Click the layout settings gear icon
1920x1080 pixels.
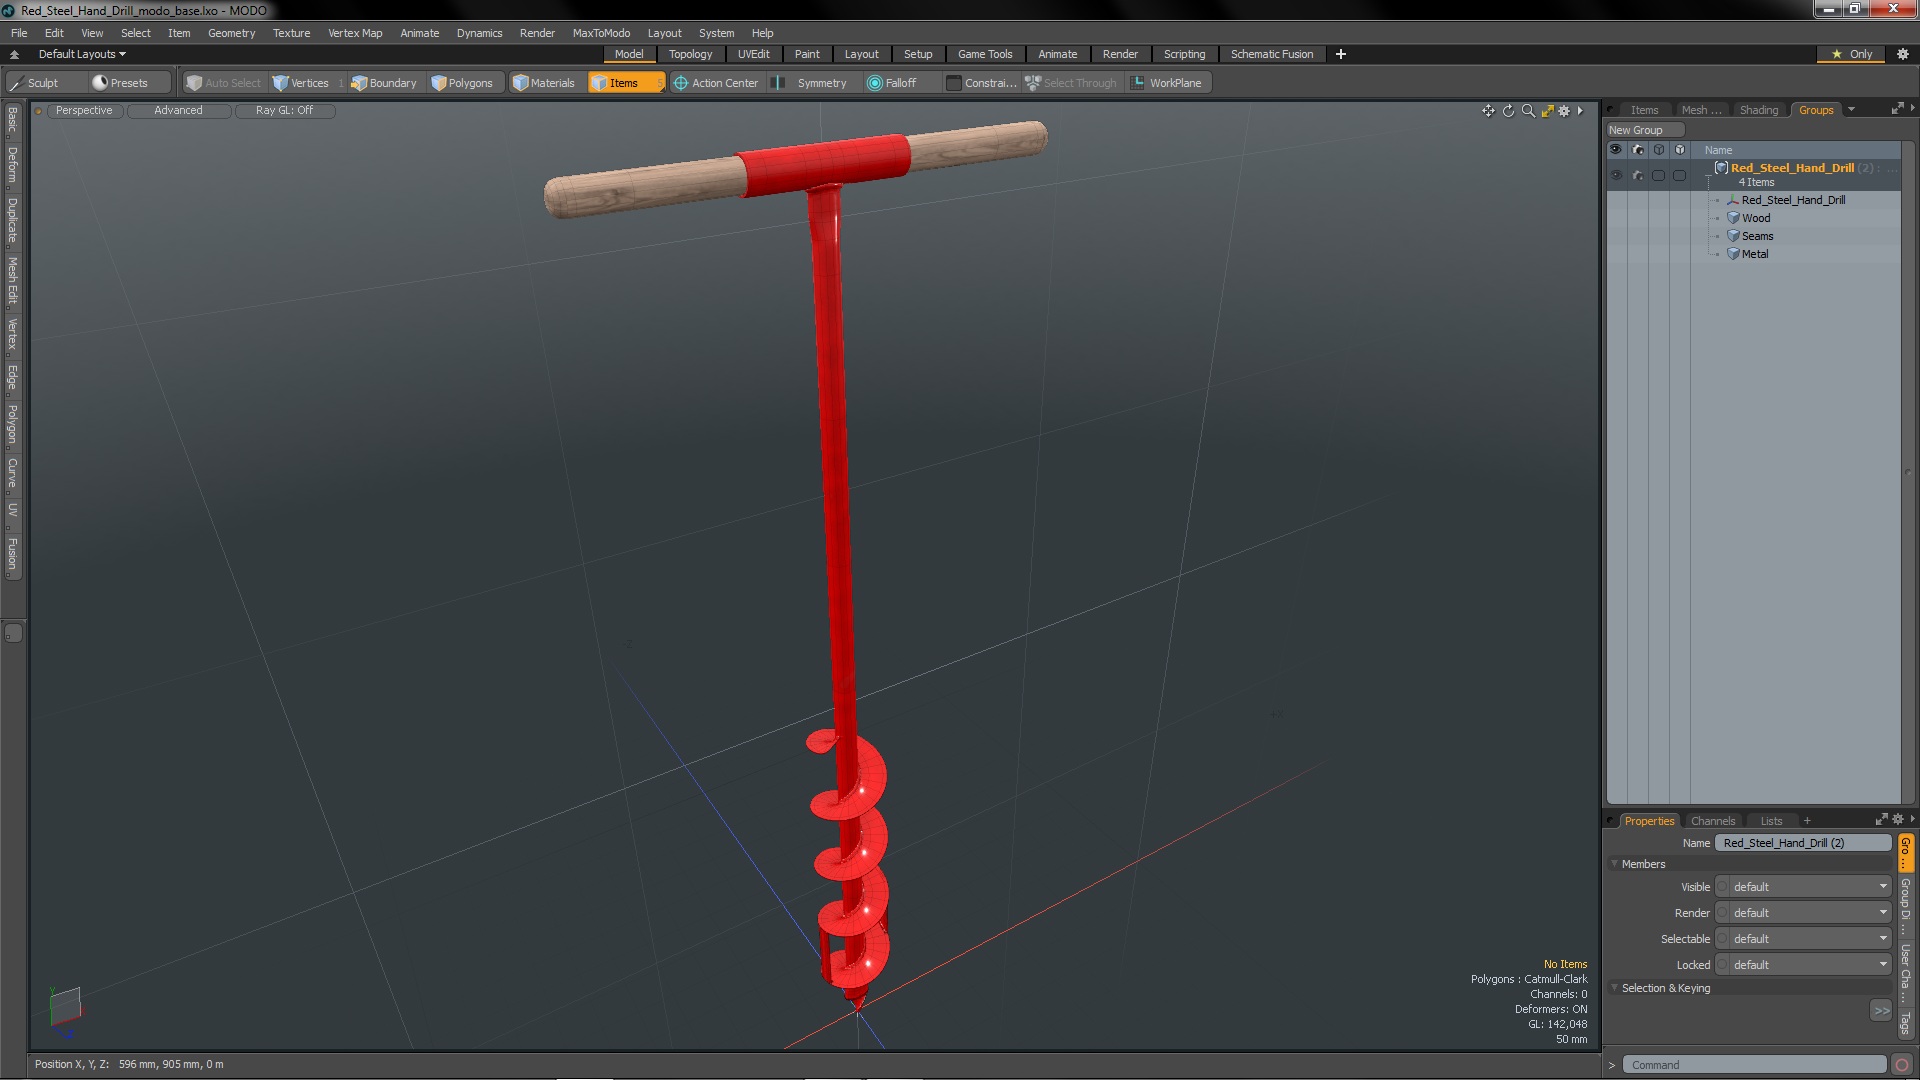tap(1903, 54)
